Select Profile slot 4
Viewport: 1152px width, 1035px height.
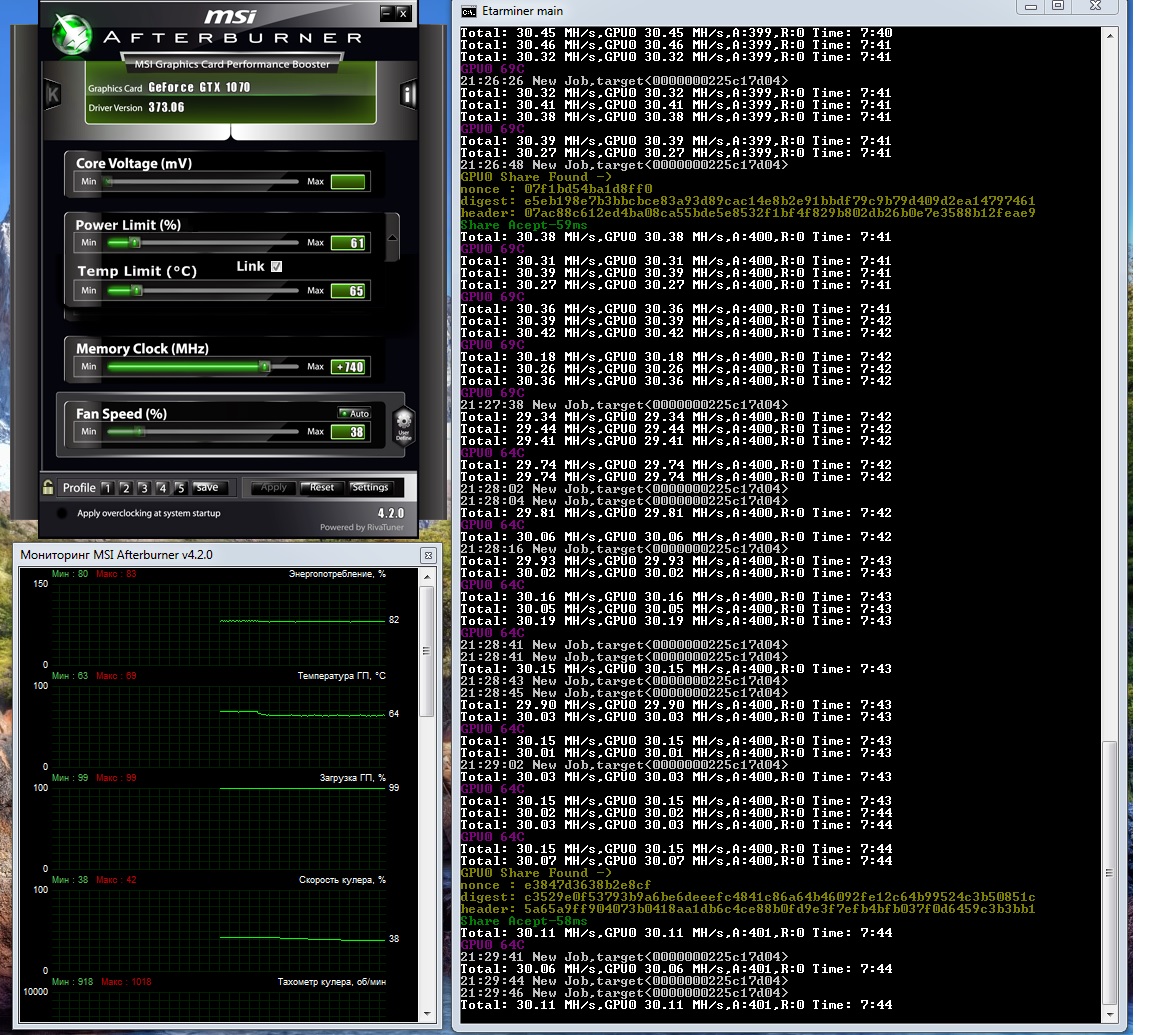pyautogui.click(x=162, y=488)
